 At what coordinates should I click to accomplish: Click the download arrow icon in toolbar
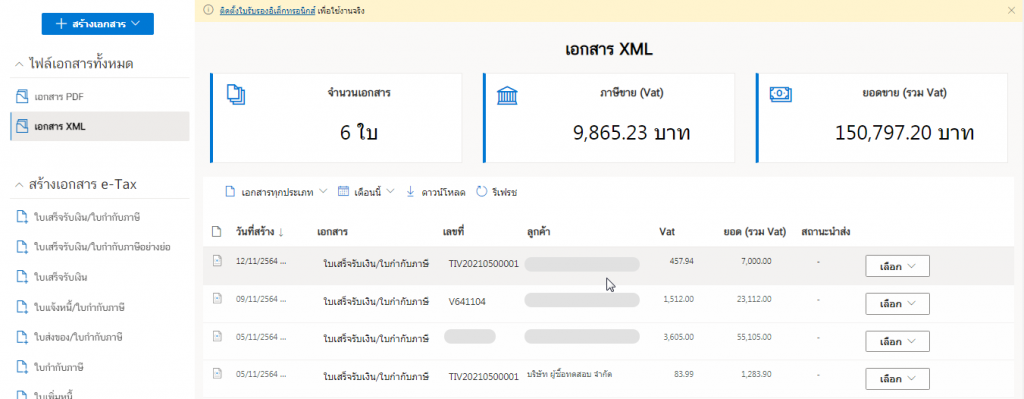coord(410,192)
